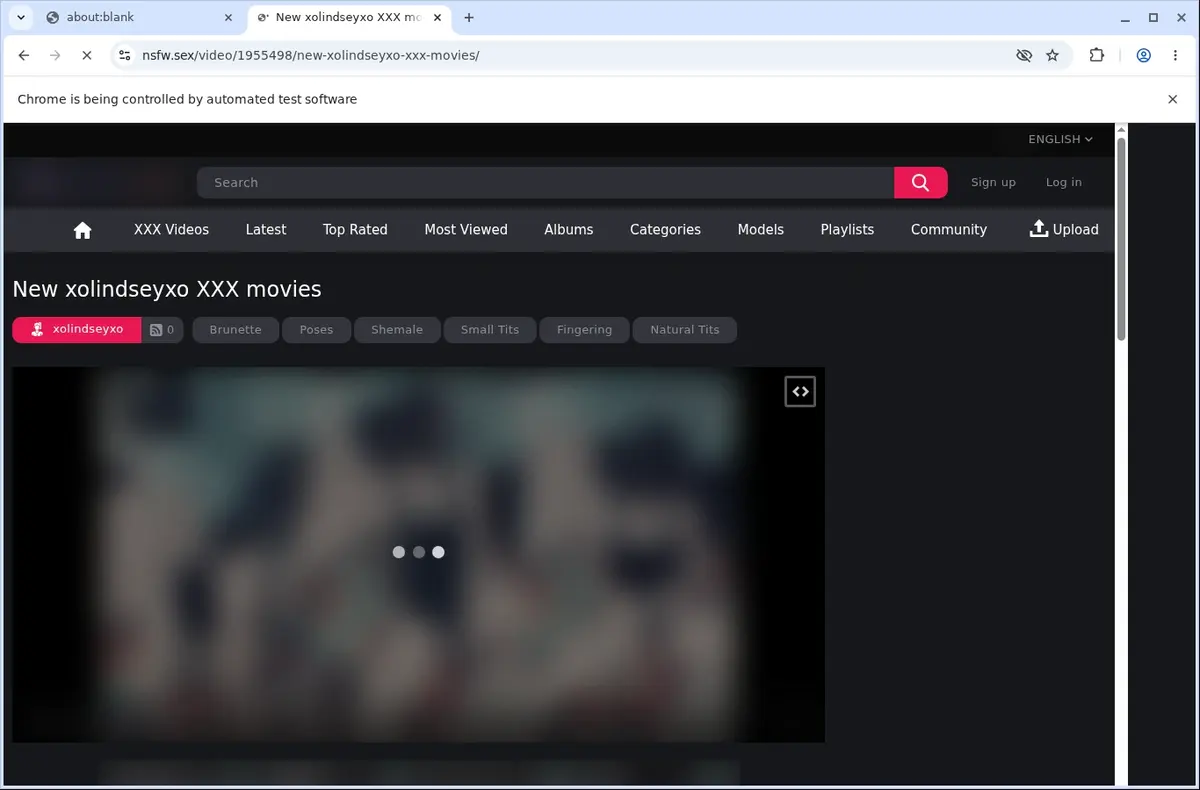Dismiss the automated test software infobar
Image resolution: width=1200 pixels, height=790 pixels.
pyautogui.click(x=1172, y=99)
